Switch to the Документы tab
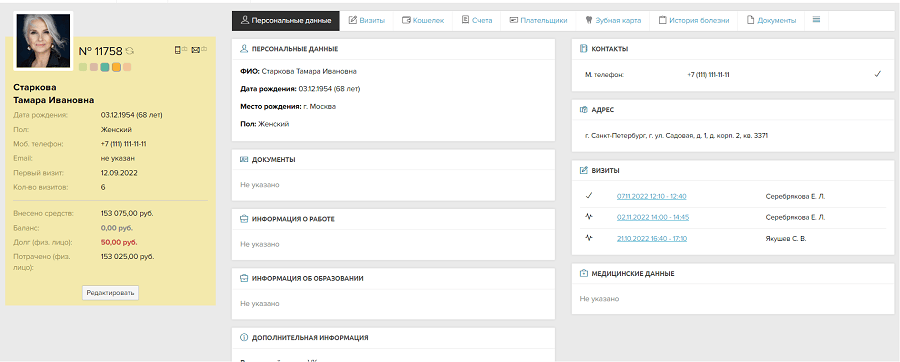 [x=771, y=20]
